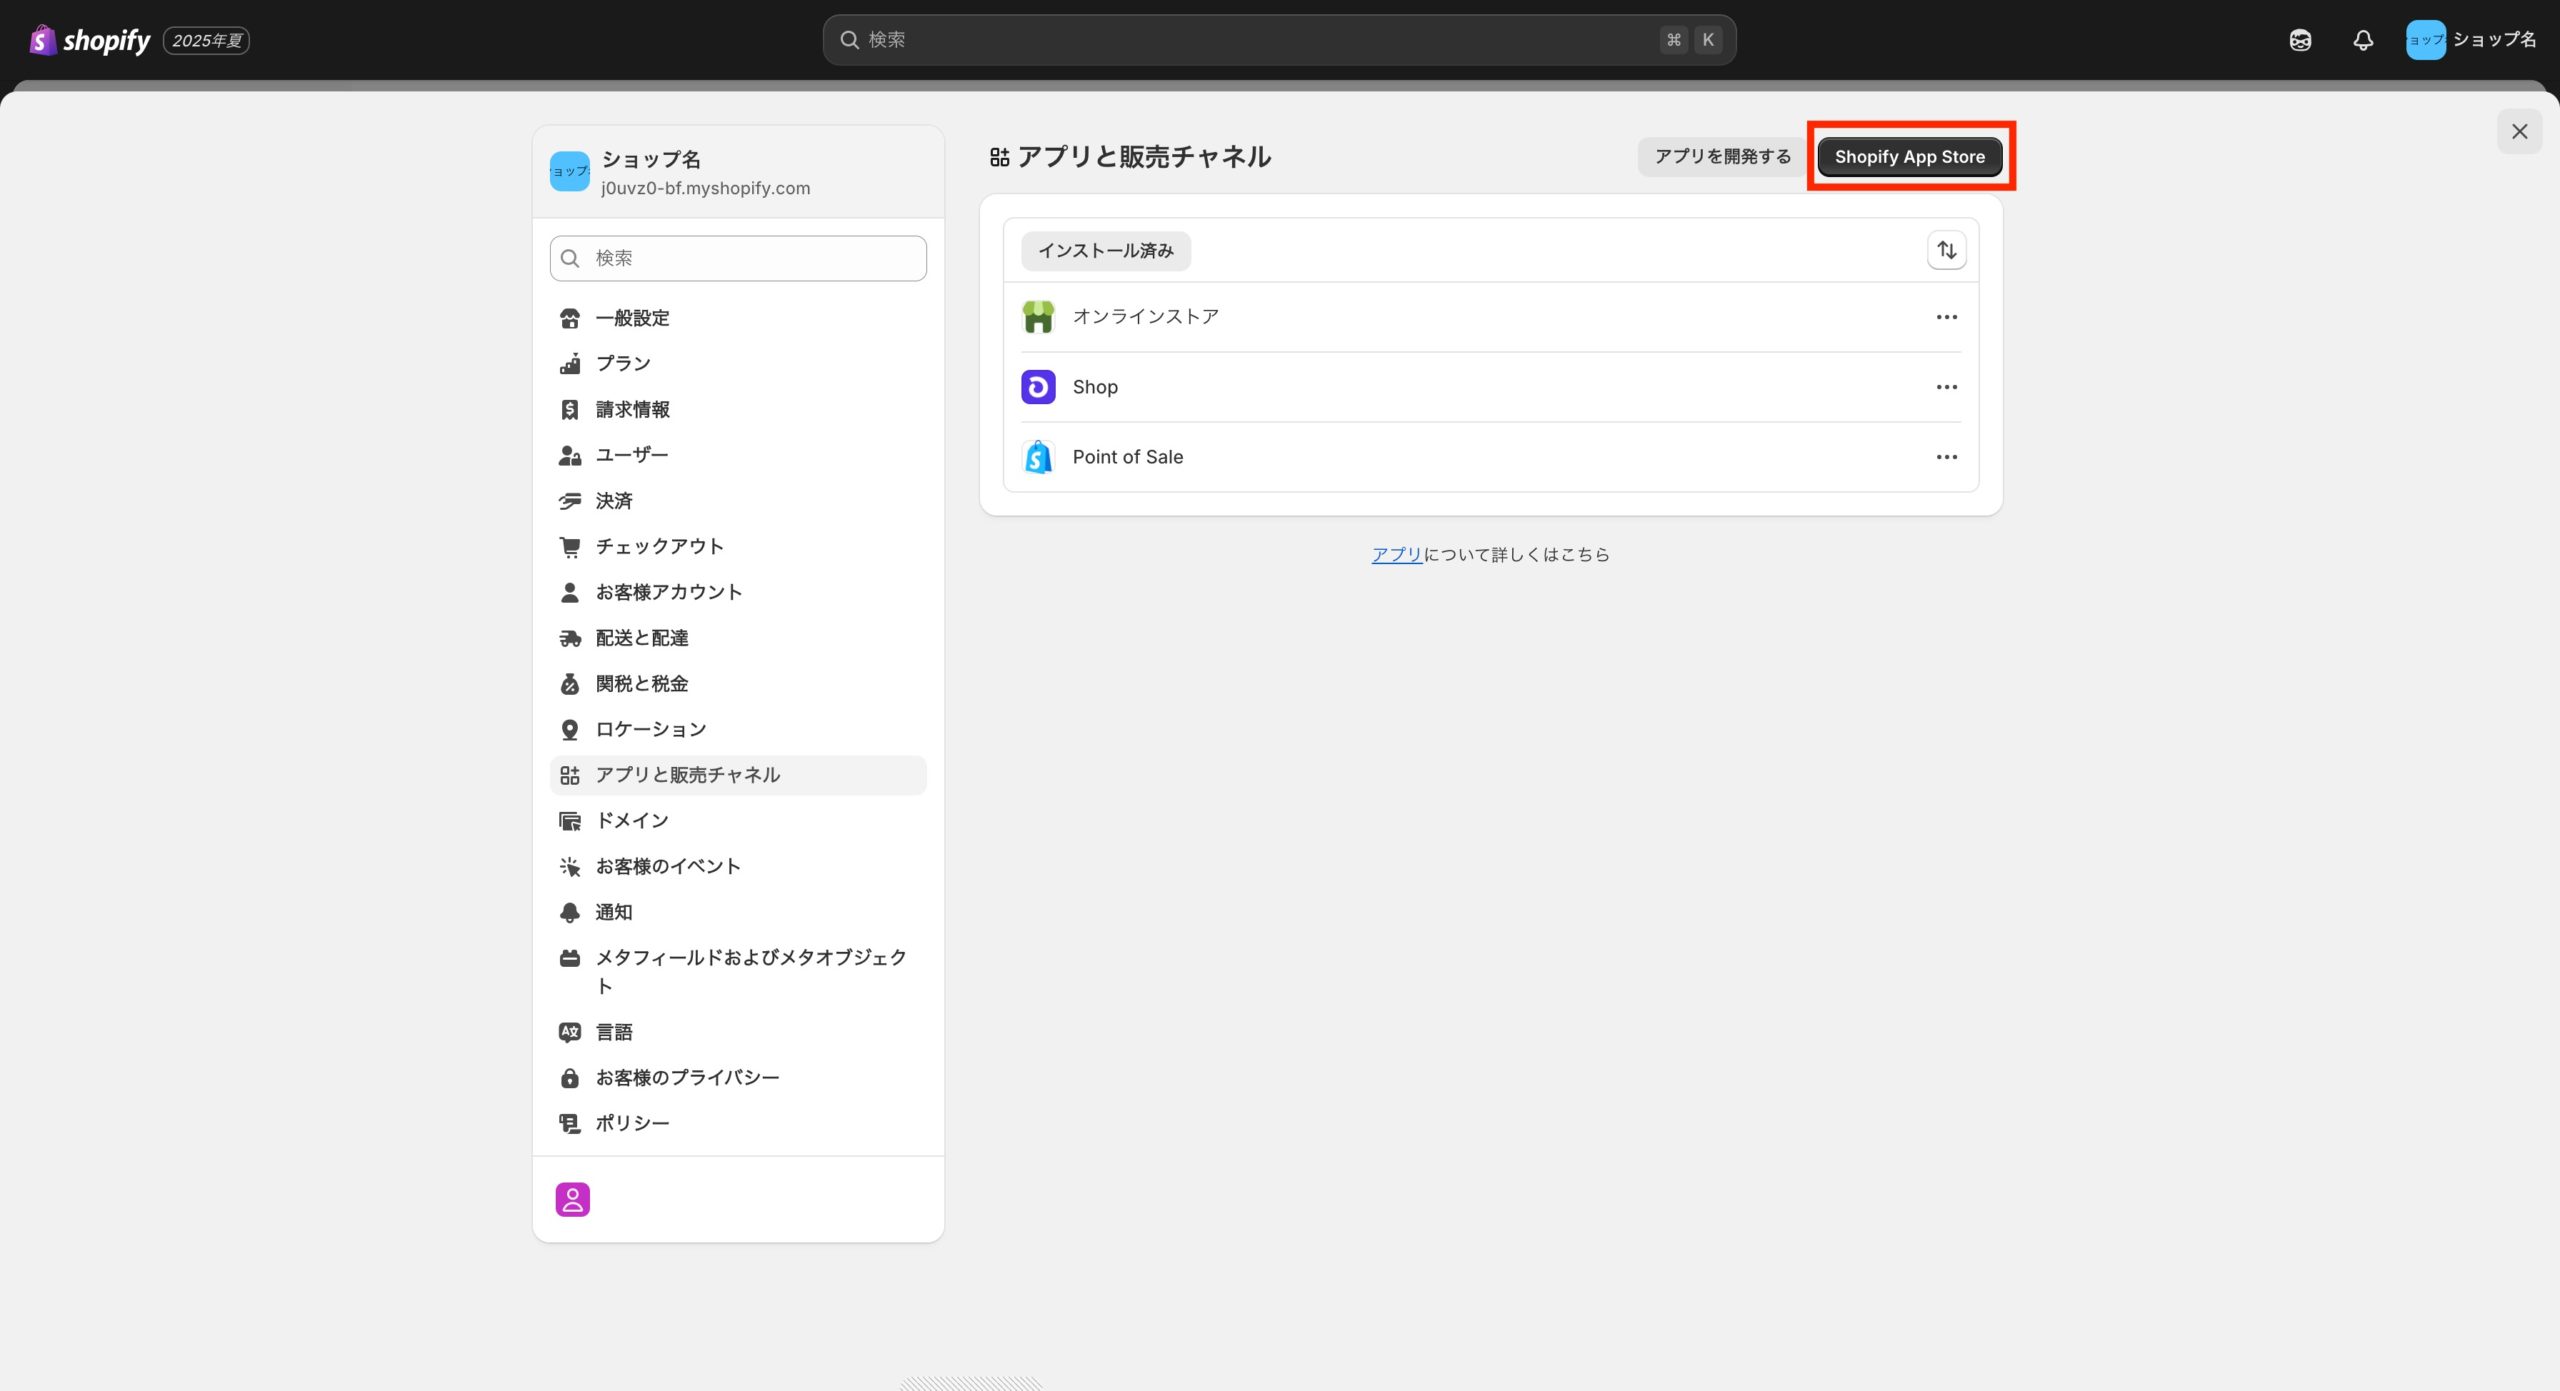Screen dimensions: 2560x1391
Task: Click the Shopify App Store button
Action: (1909, 157)
